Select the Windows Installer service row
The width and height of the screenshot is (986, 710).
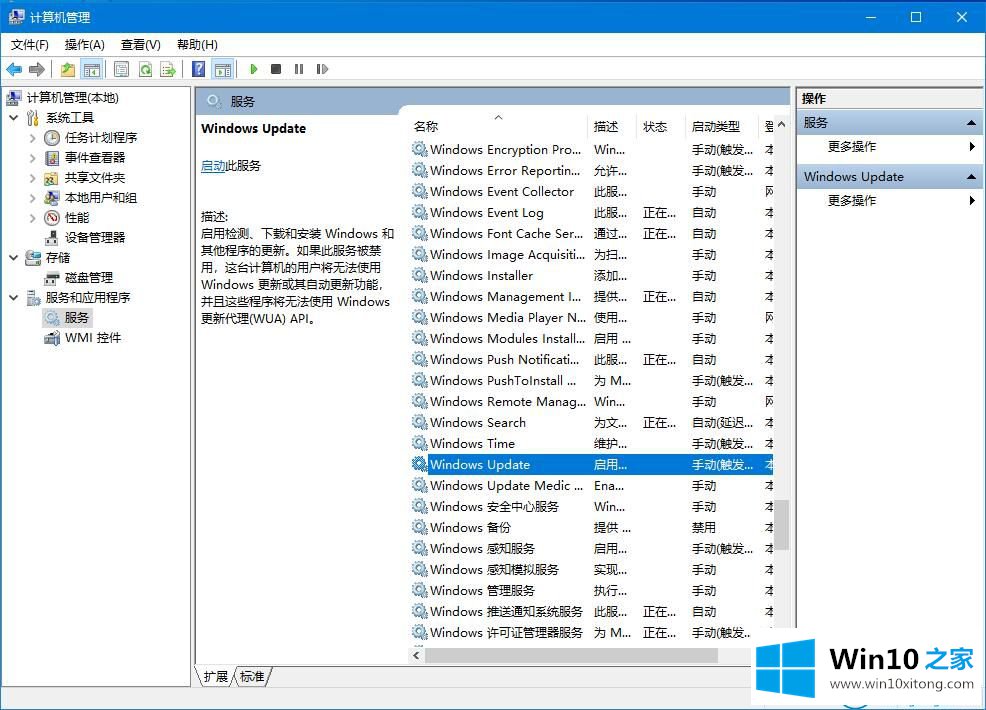tap(592, 276)
